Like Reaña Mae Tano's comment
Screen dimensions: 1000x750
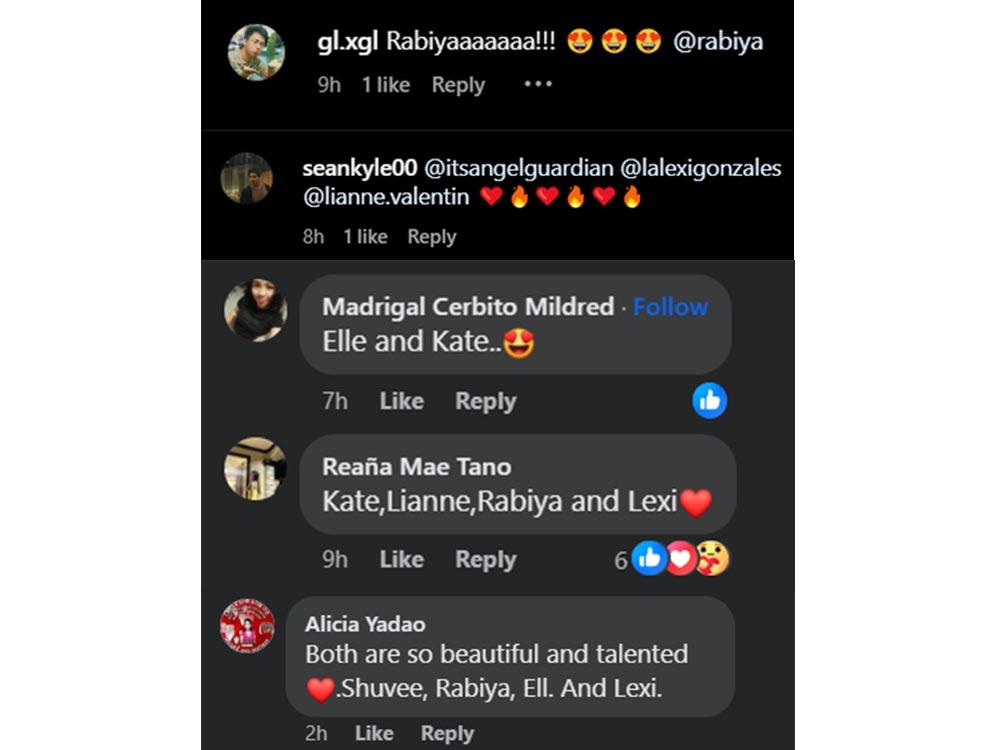402,559
